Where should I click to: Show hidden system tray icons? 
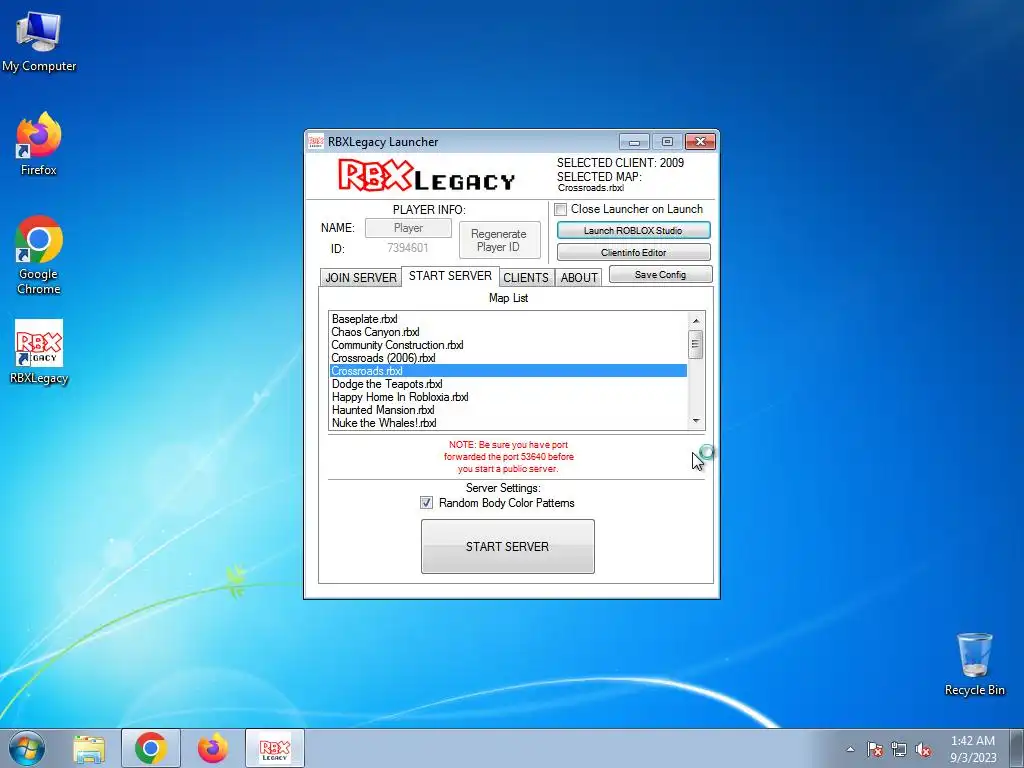[850, 749]
